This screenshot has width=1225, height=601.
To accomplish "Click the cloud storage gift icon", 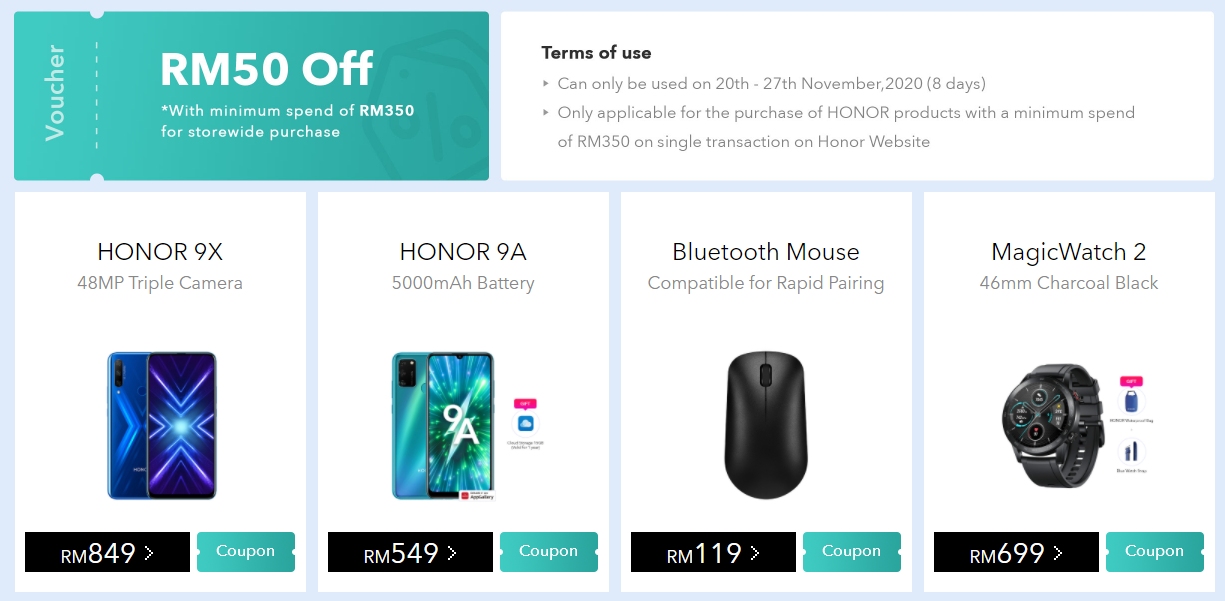I will 525,423.
